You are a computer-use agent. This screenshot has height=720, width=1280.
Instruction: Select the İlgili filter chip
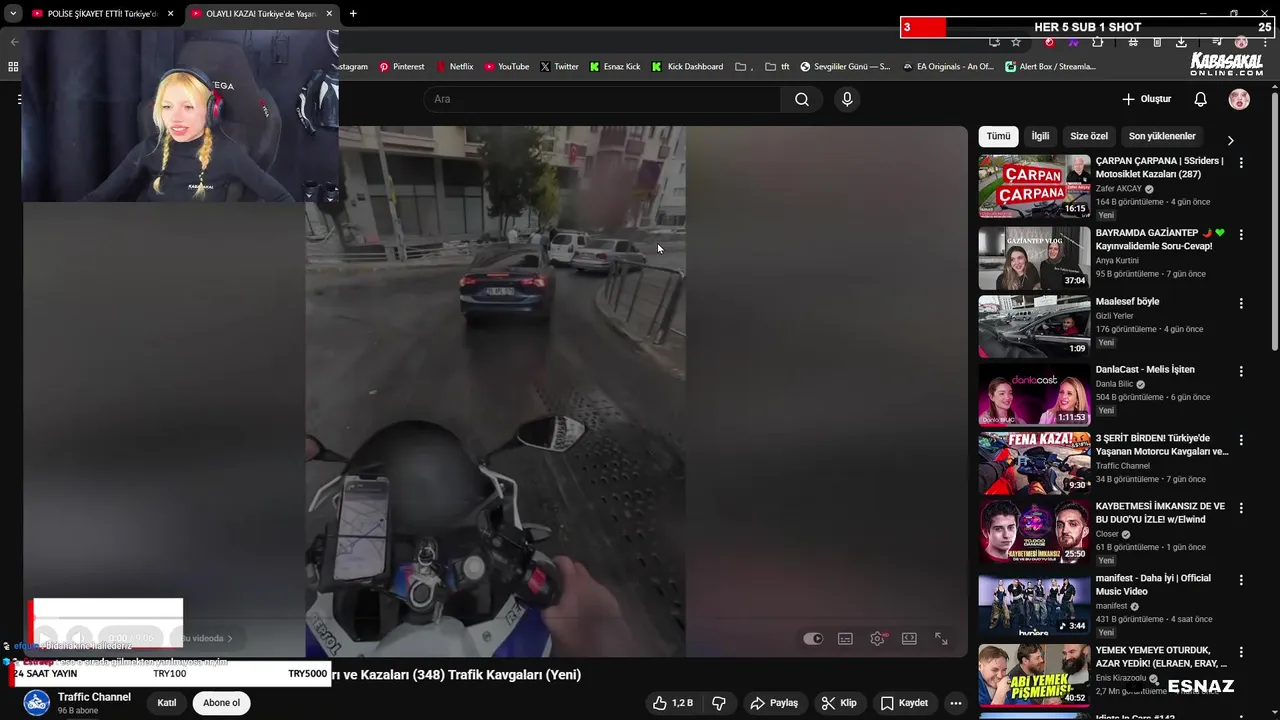pos(1040,136)
